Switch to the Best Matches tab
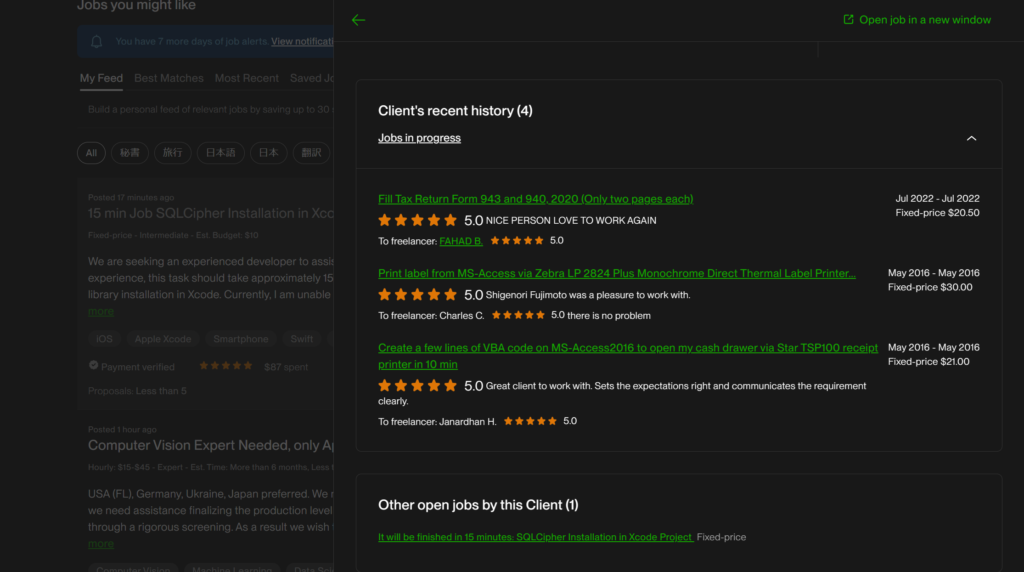Image resolution: width=1024 pixels, height=572 pixels. point(168,78)
